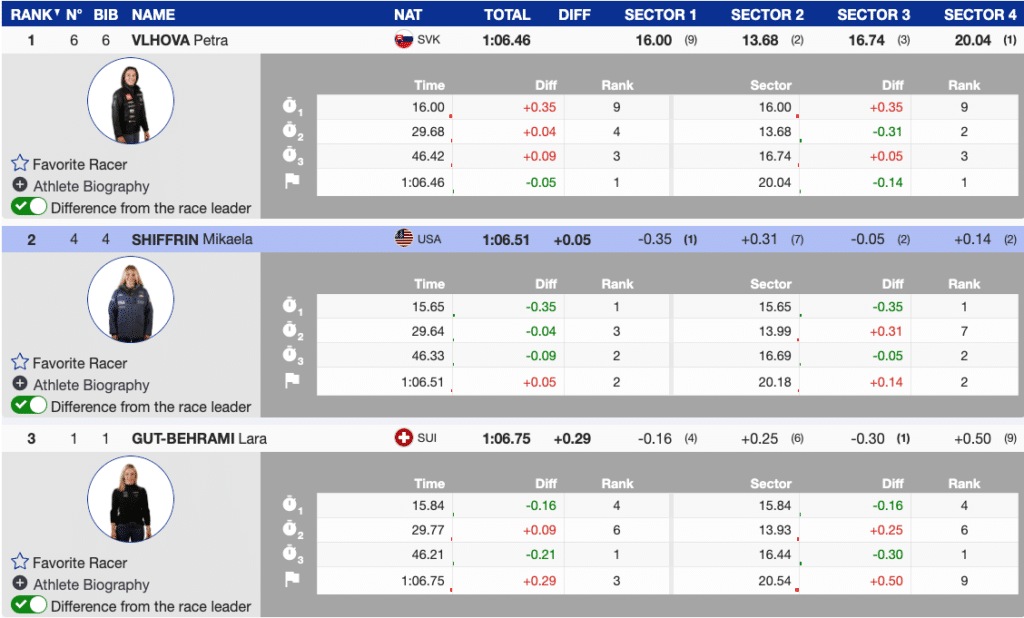Open Gut-Behrami's Athlete Biography link
The width and height of the screenshot is (1024, 618).
point(91,584)
